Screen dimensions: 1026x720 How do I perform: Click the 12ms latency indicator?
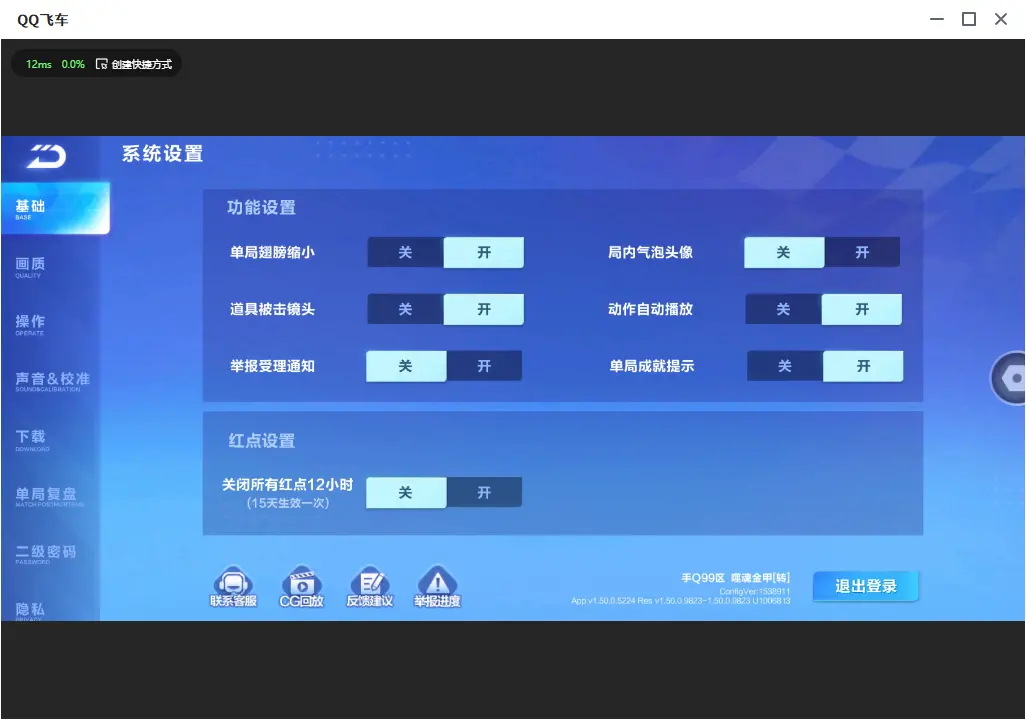click(x=39, y=64)
